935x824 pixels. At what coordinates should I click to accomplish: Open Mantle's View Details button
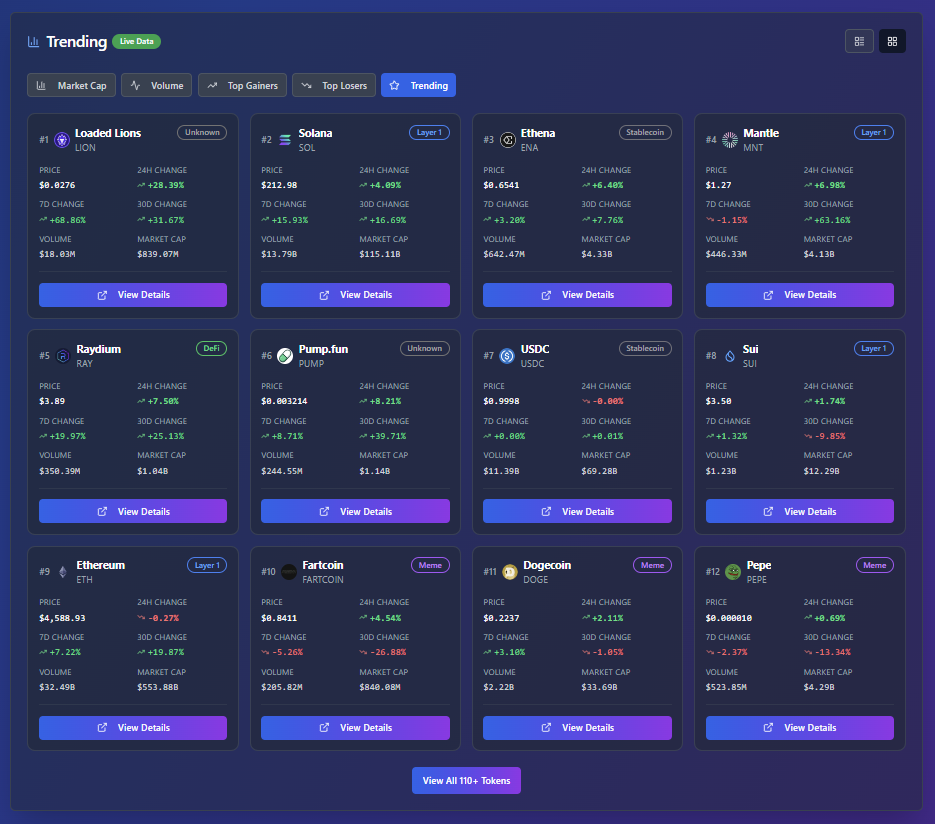(x=800, y=295)
